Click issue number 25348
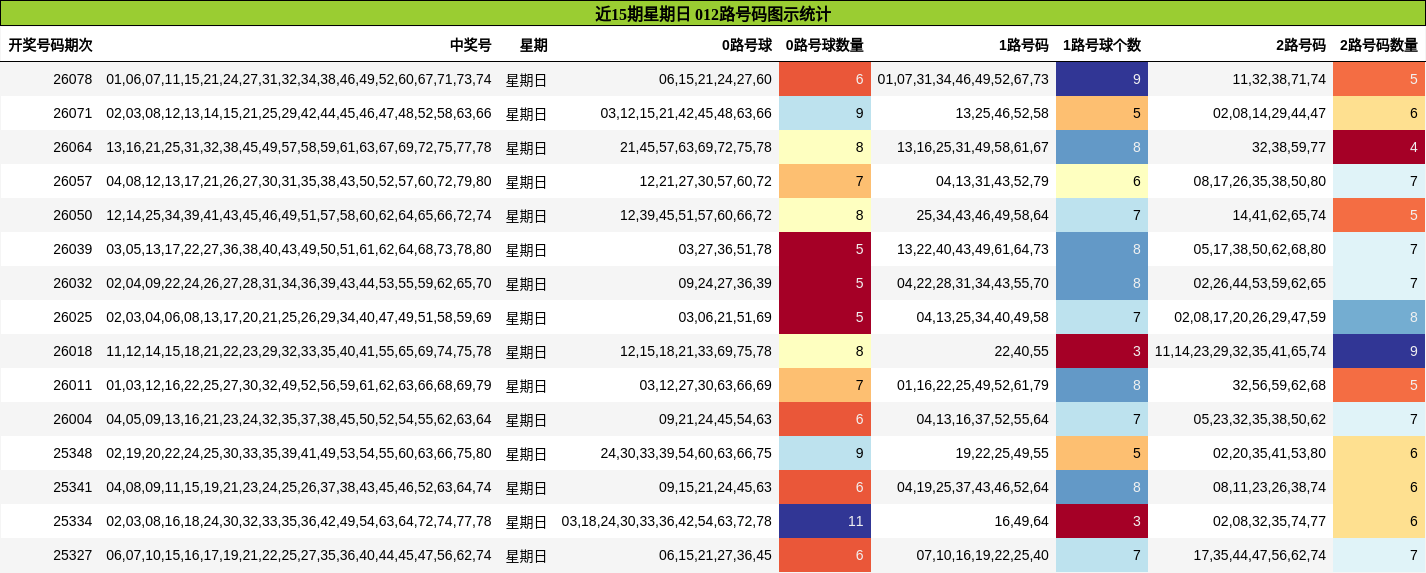The image size is (1426, 573). [x=72, y=453]
